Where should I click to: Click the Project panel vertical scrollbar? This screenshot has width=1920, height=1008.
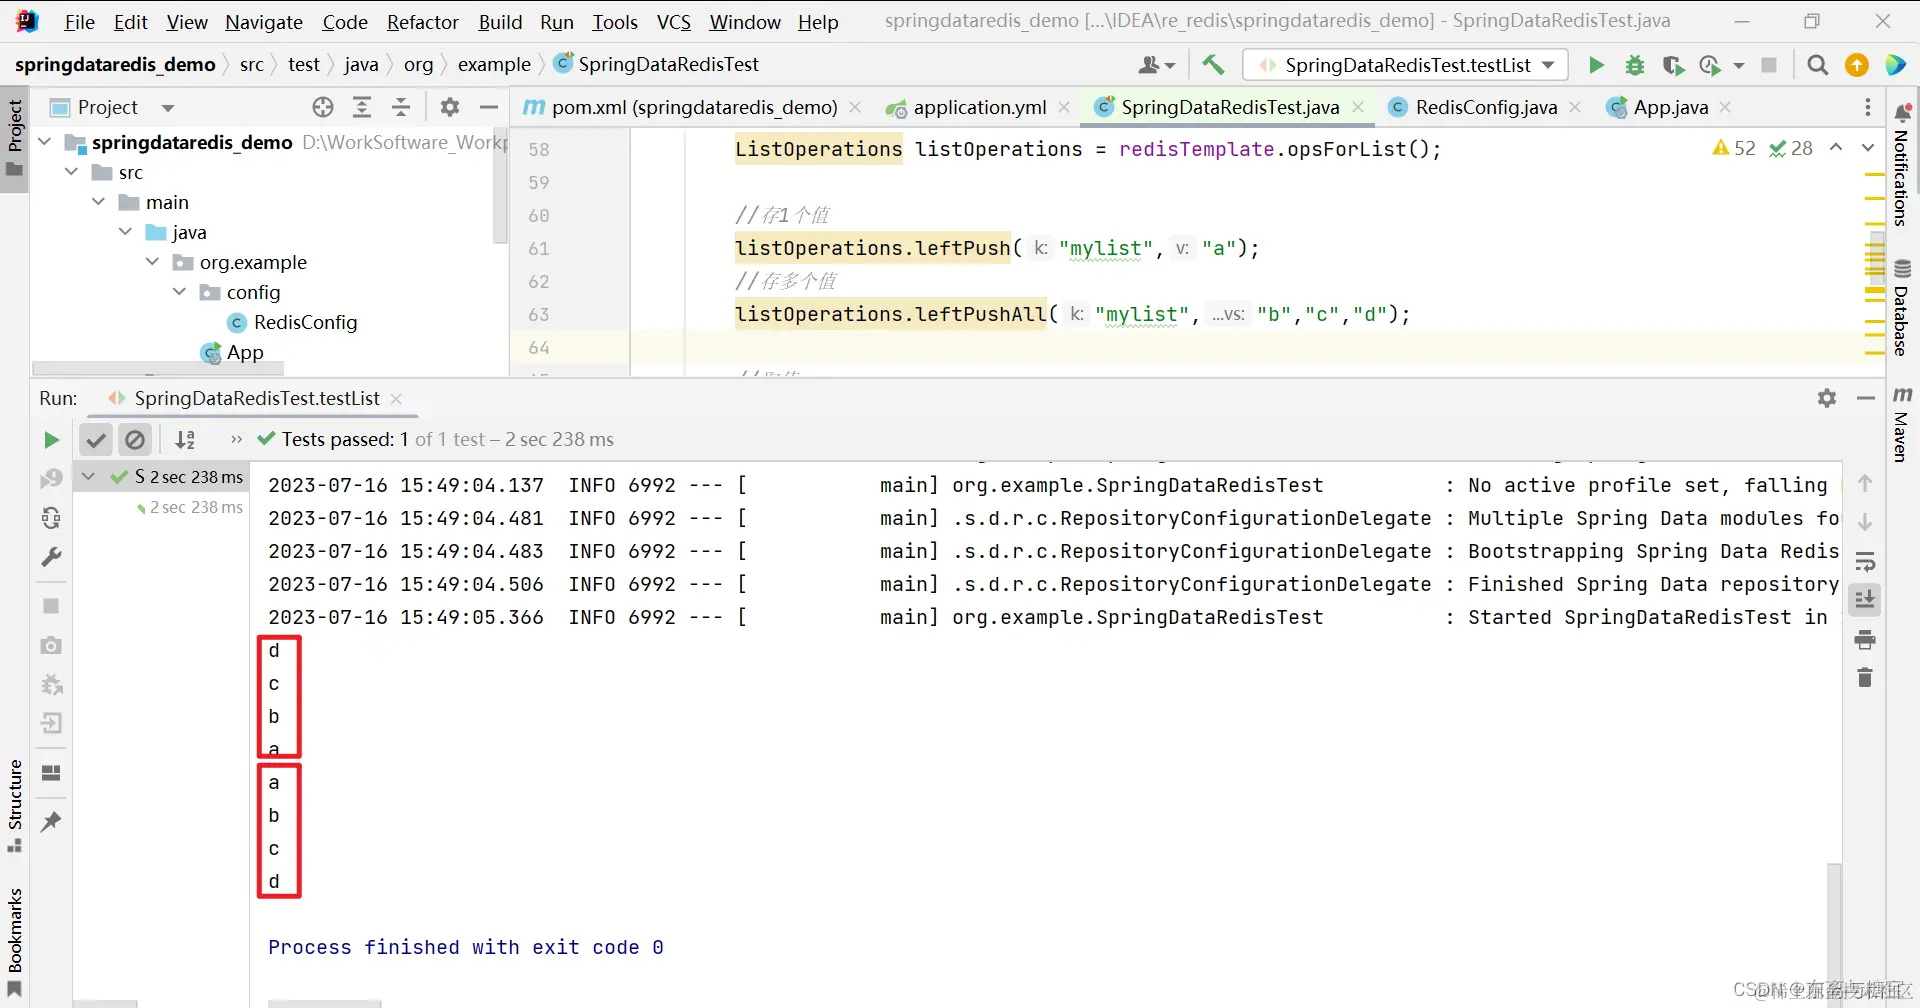click(x=500, y=186)
